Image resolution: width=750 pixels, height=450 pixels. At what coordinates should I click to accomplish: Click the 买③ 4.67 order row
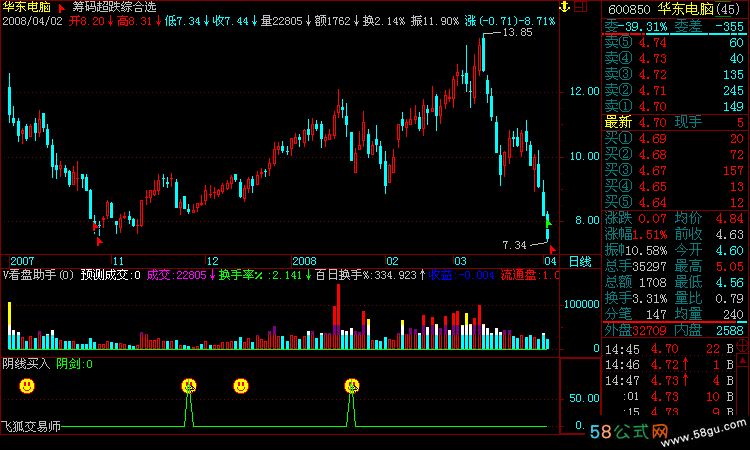click(674, 171)
